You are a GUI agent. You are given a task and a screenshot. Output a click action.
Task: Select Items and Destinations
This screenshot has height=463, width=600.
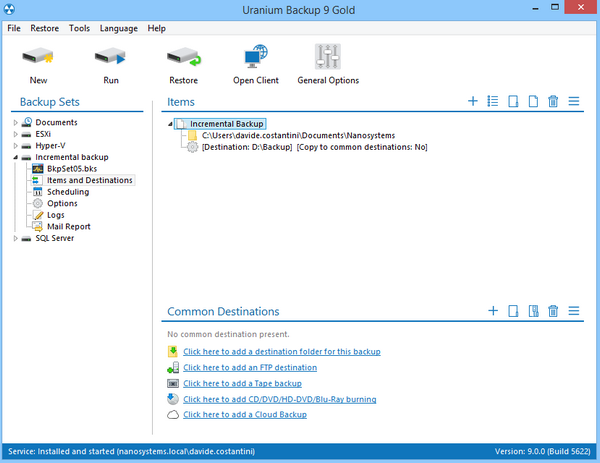tap(90, 180)
